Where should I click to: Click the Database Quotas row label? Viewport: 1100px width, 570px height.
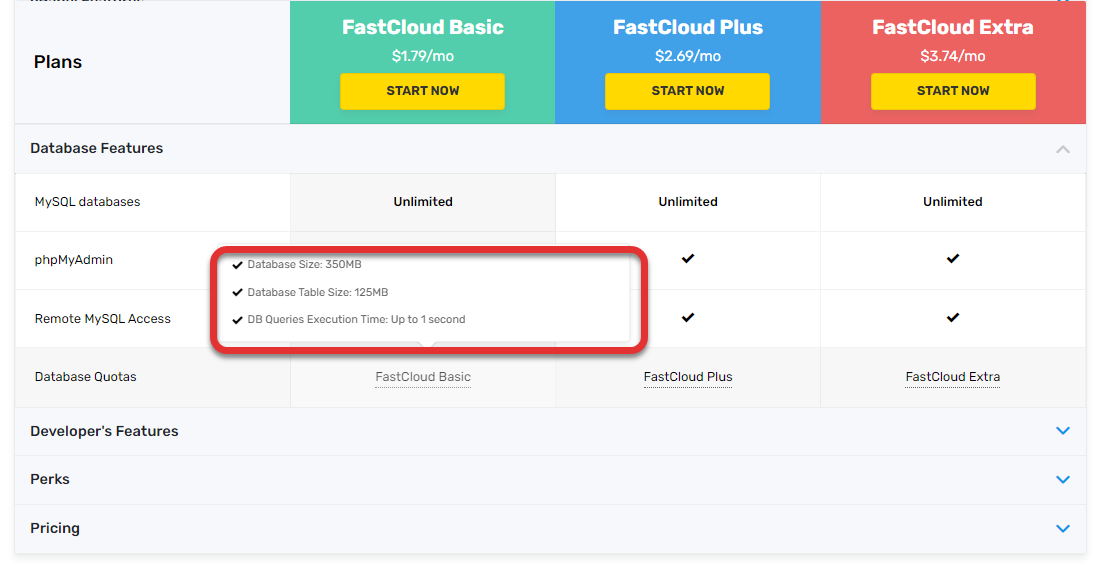[x=86, y=377]
